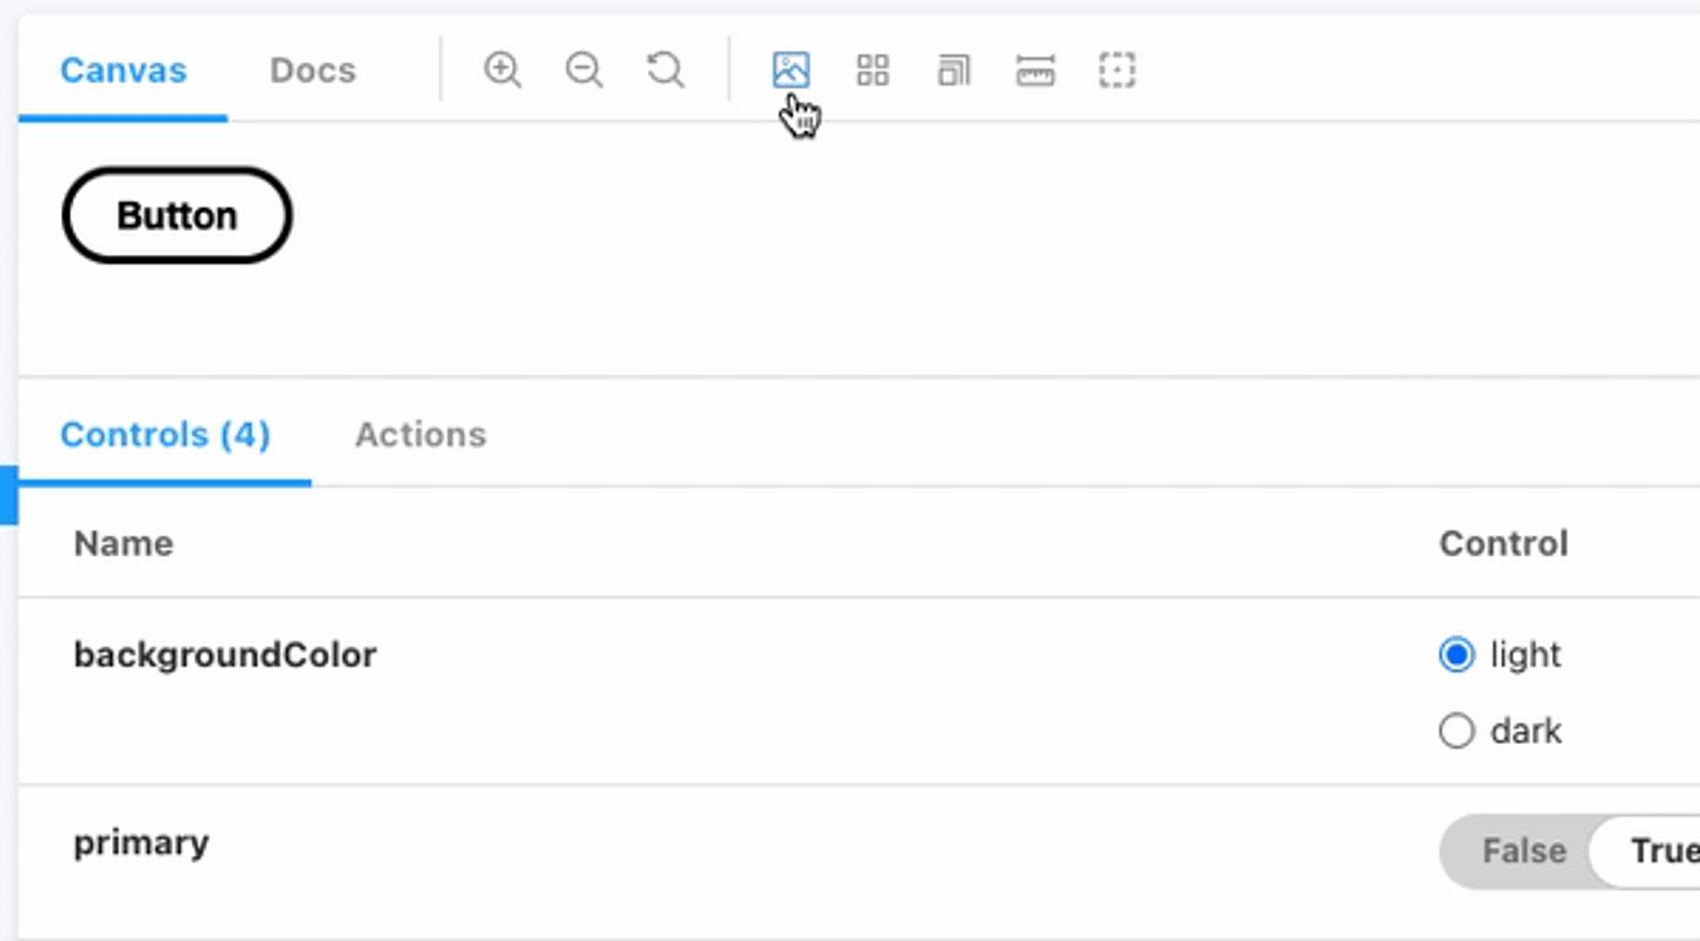Click the backgroundColor argument name
The height and width of the screenshot is (941, 1700).
[x=225, y=655]
